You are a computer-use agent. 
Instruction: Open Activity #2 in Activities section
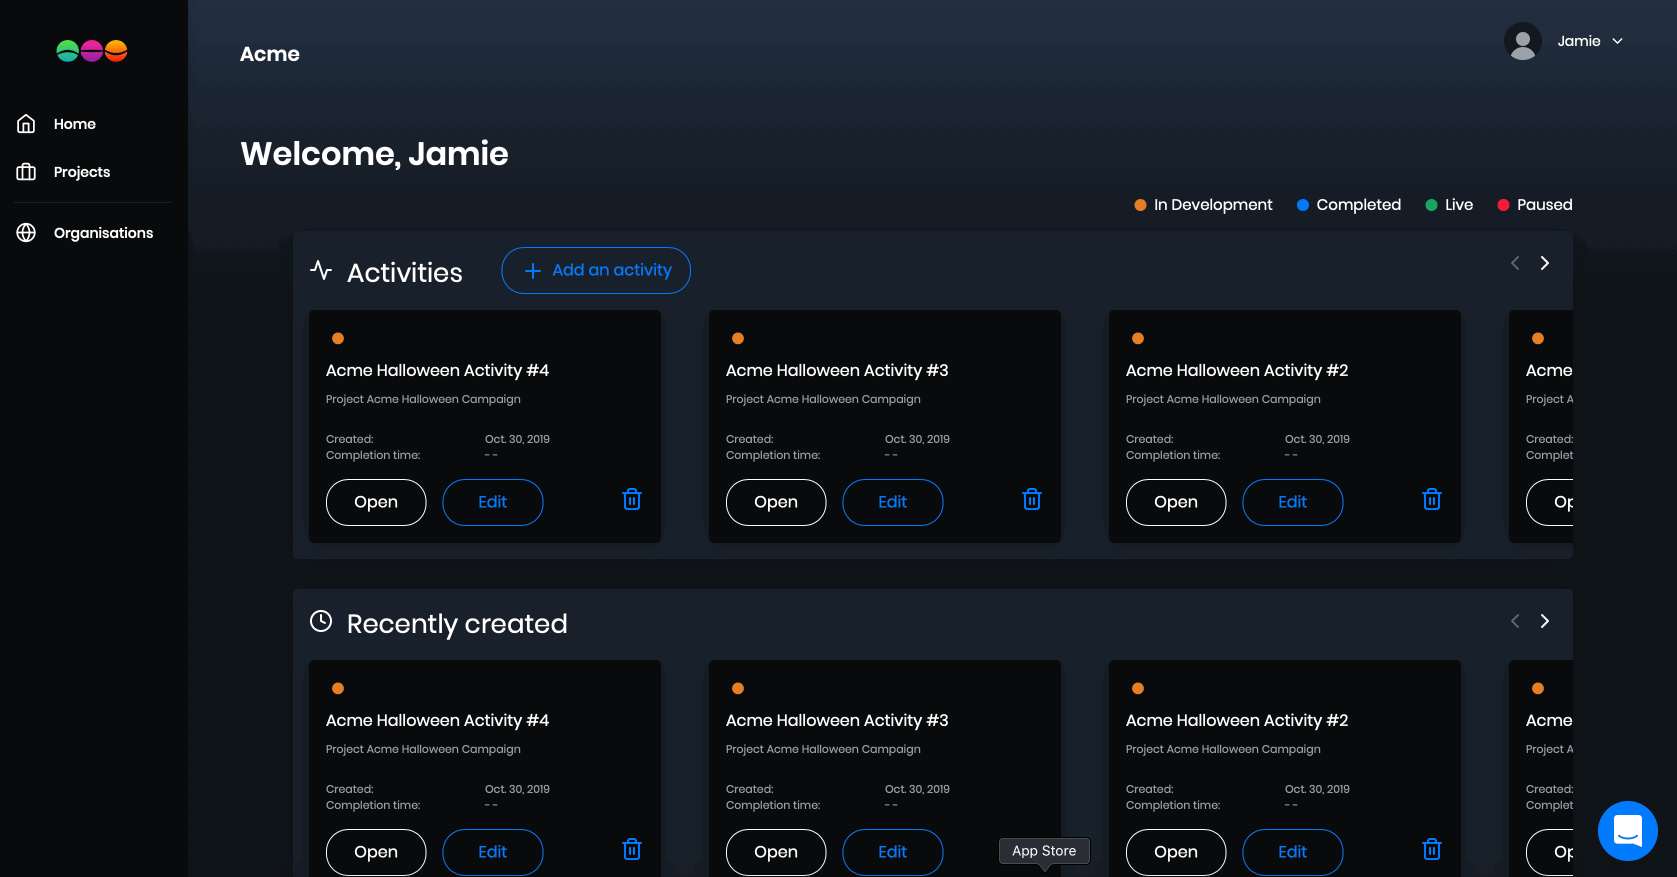1176,502
